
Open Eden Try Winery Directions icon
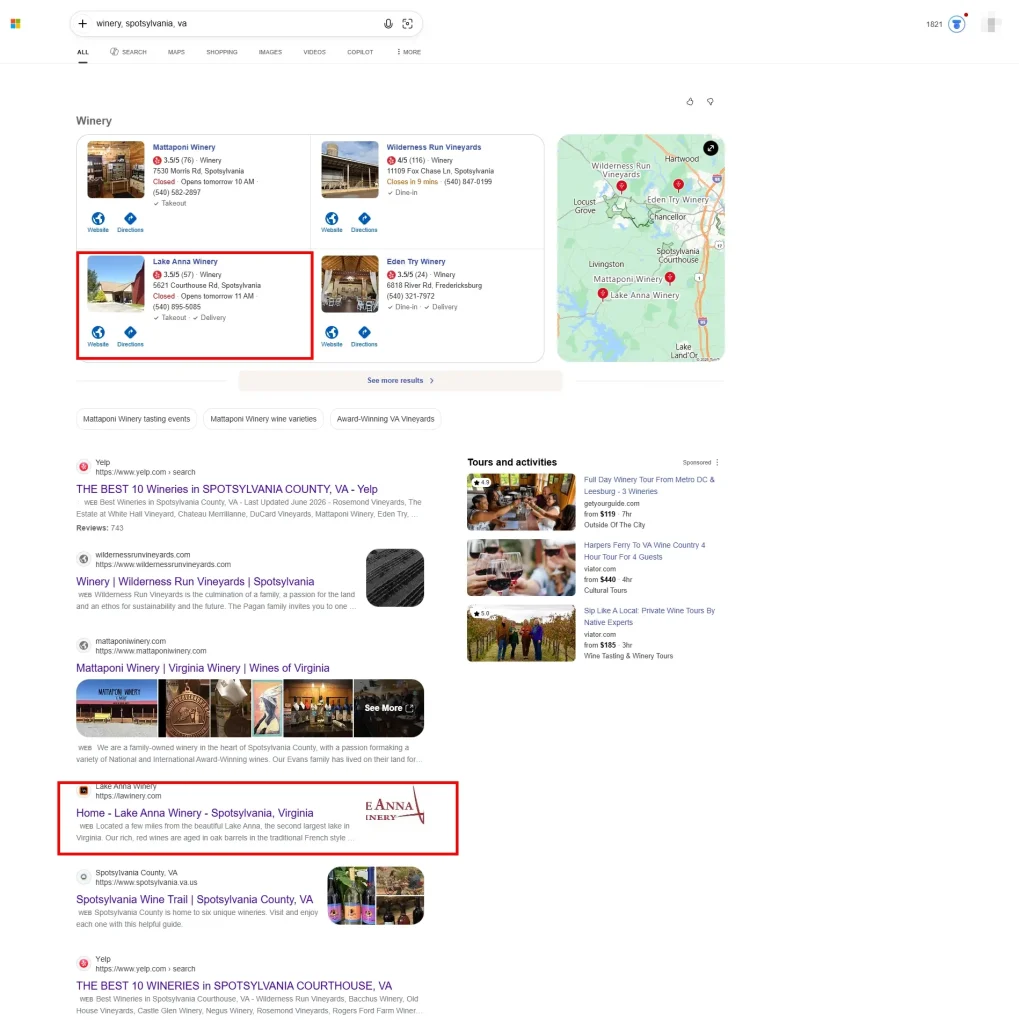pos(364,336)
